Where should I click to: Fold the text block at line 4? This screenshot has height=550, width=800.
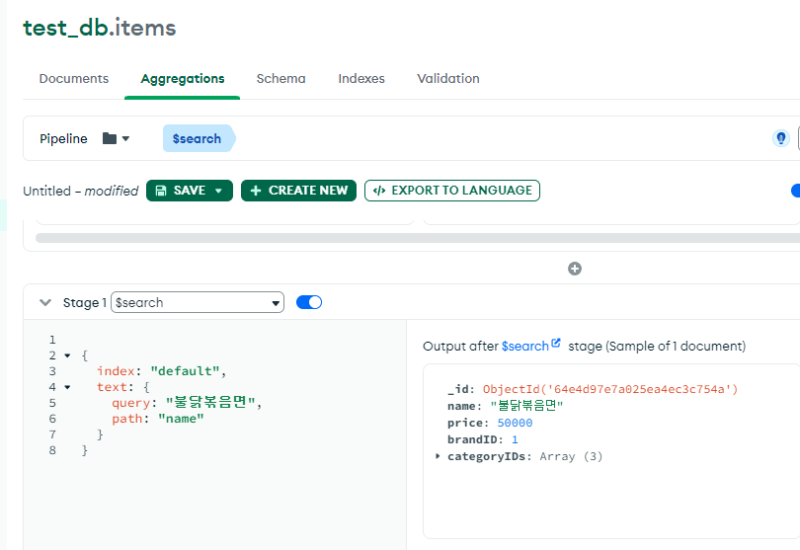click(x=67, y=387)
